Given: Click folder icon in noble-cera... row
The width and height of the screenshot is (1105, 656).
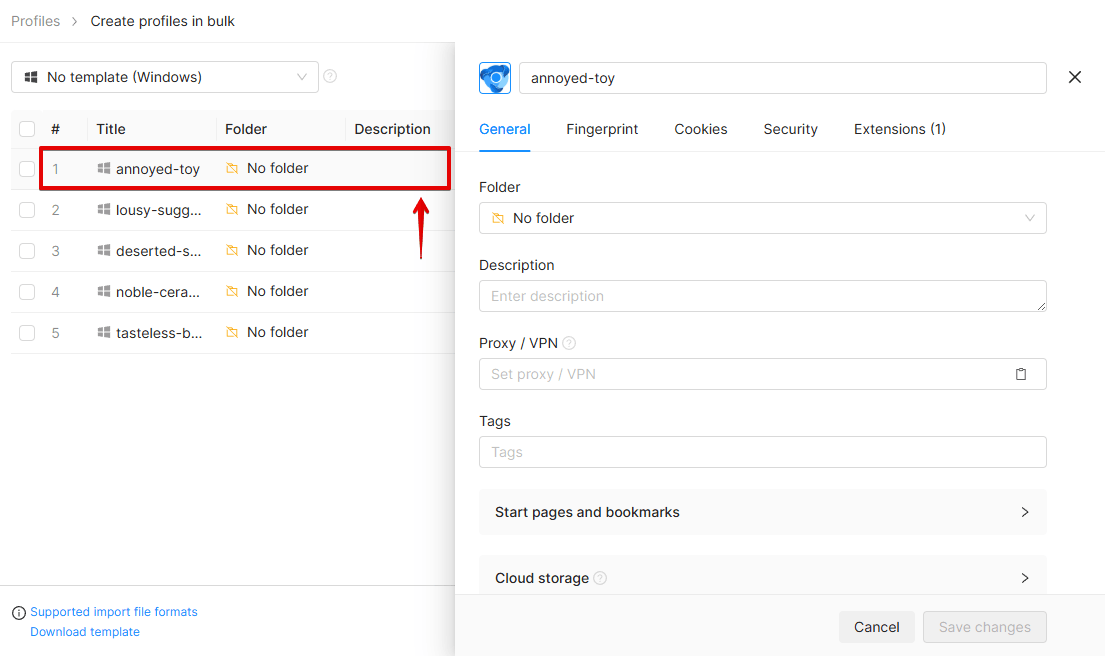Looking at the screenshot, I should 232,291.
